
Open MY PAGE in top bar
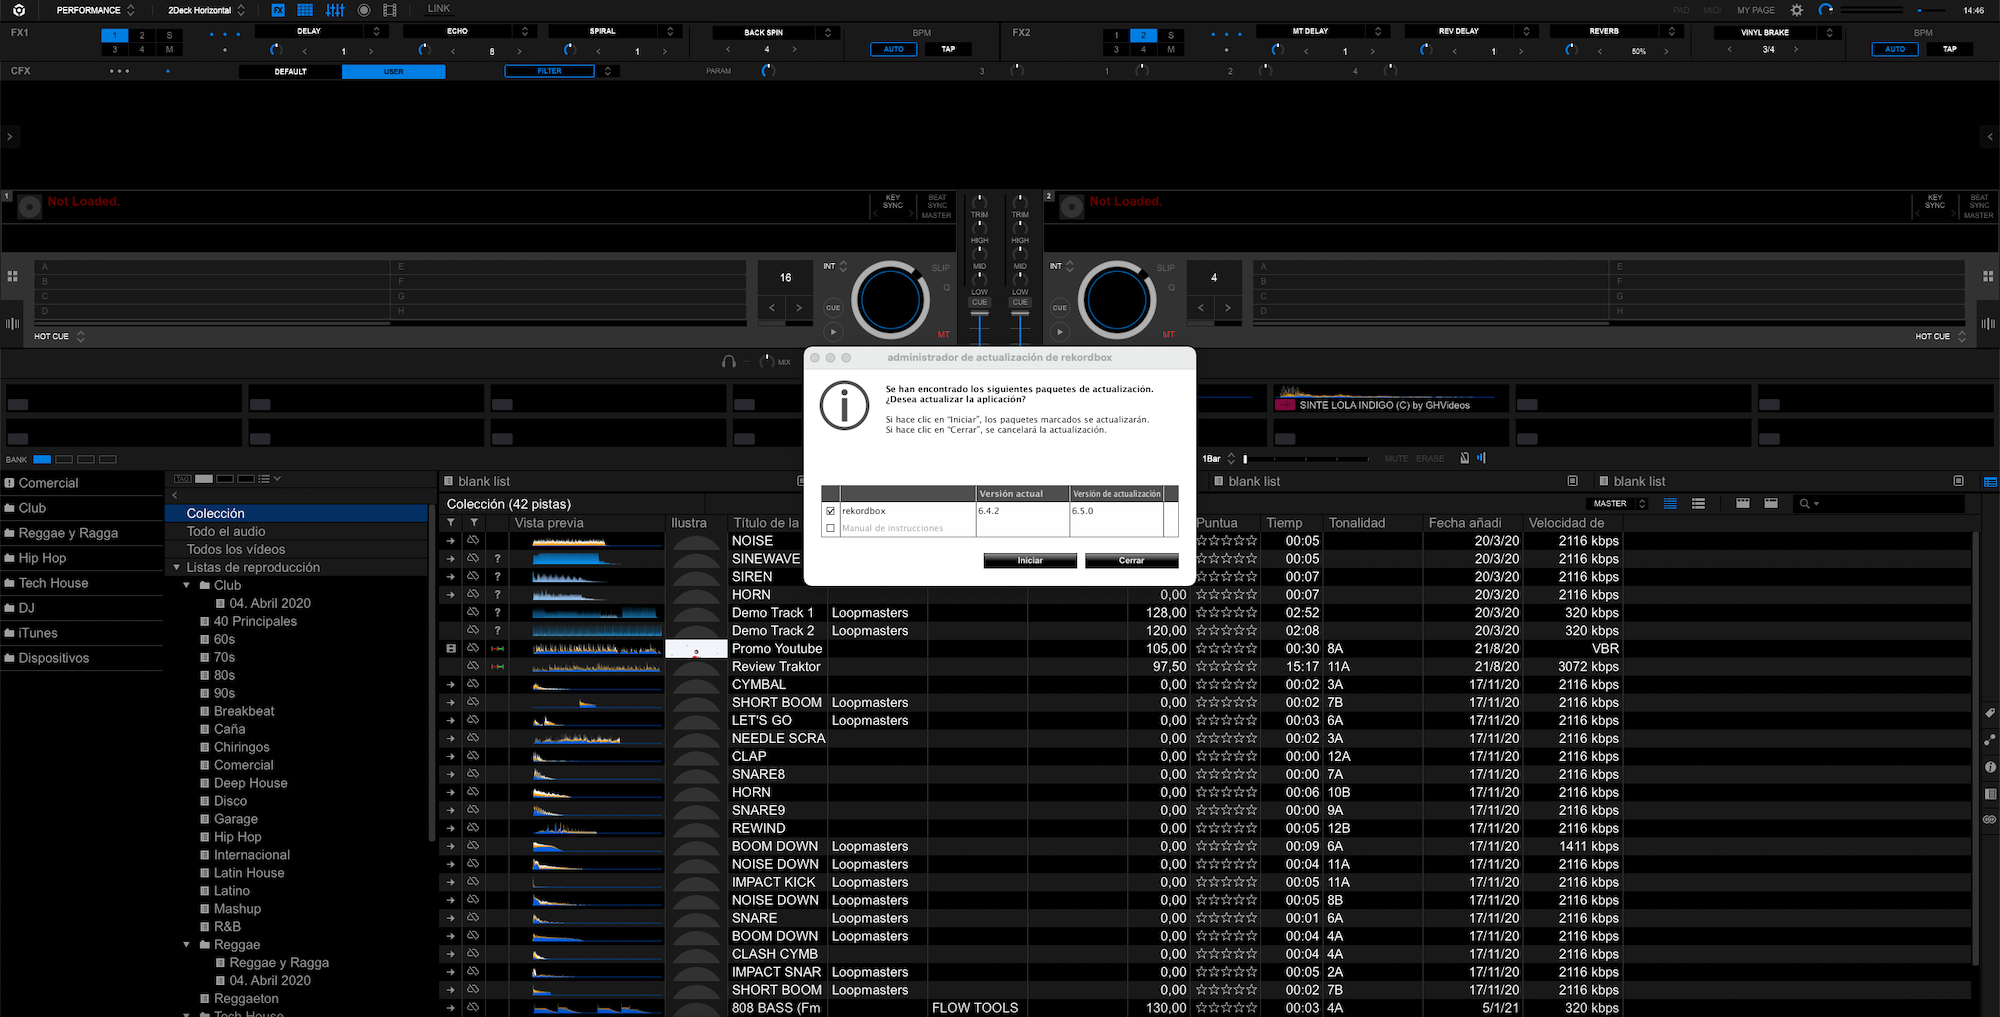tap(1756, 10)
